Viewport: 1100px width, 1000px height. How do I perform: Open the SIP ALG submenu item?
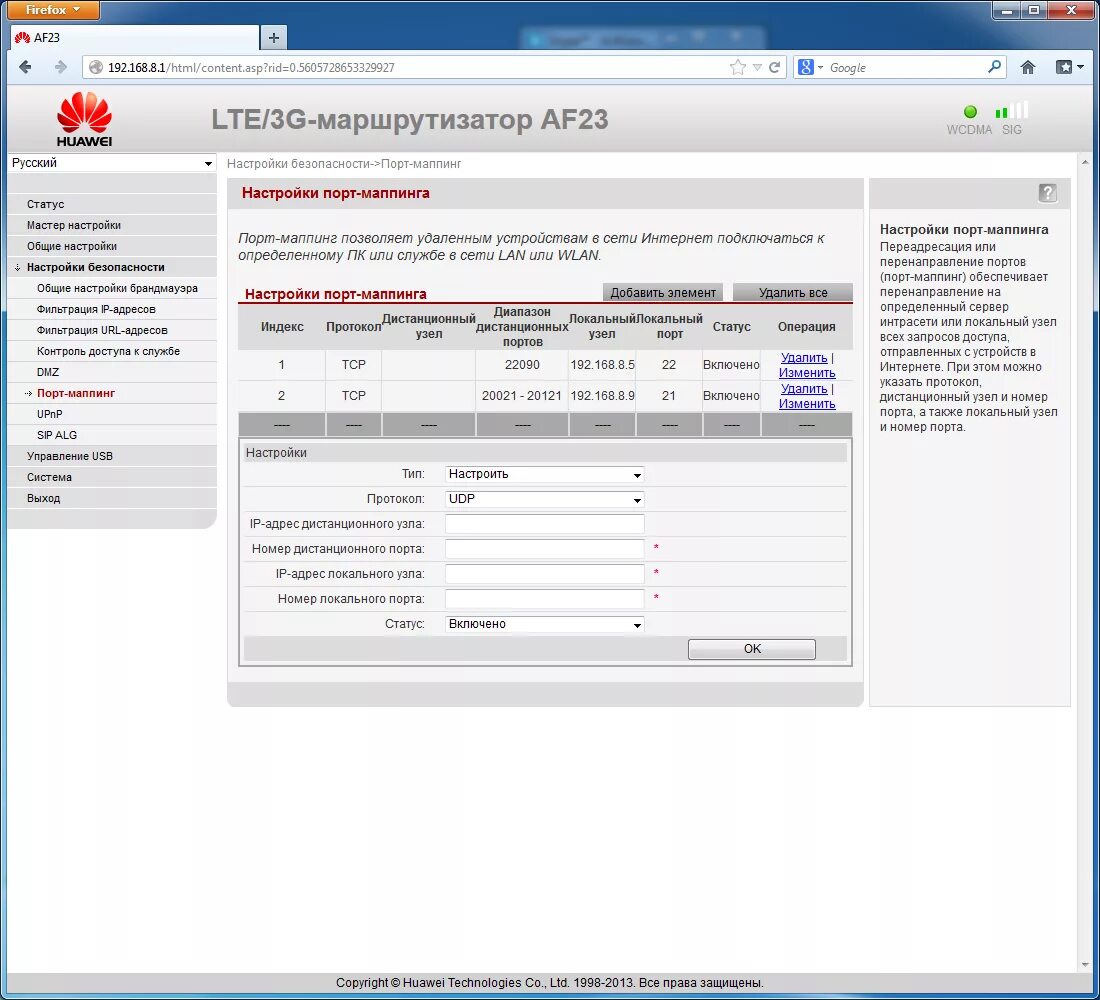coord(57,436)
